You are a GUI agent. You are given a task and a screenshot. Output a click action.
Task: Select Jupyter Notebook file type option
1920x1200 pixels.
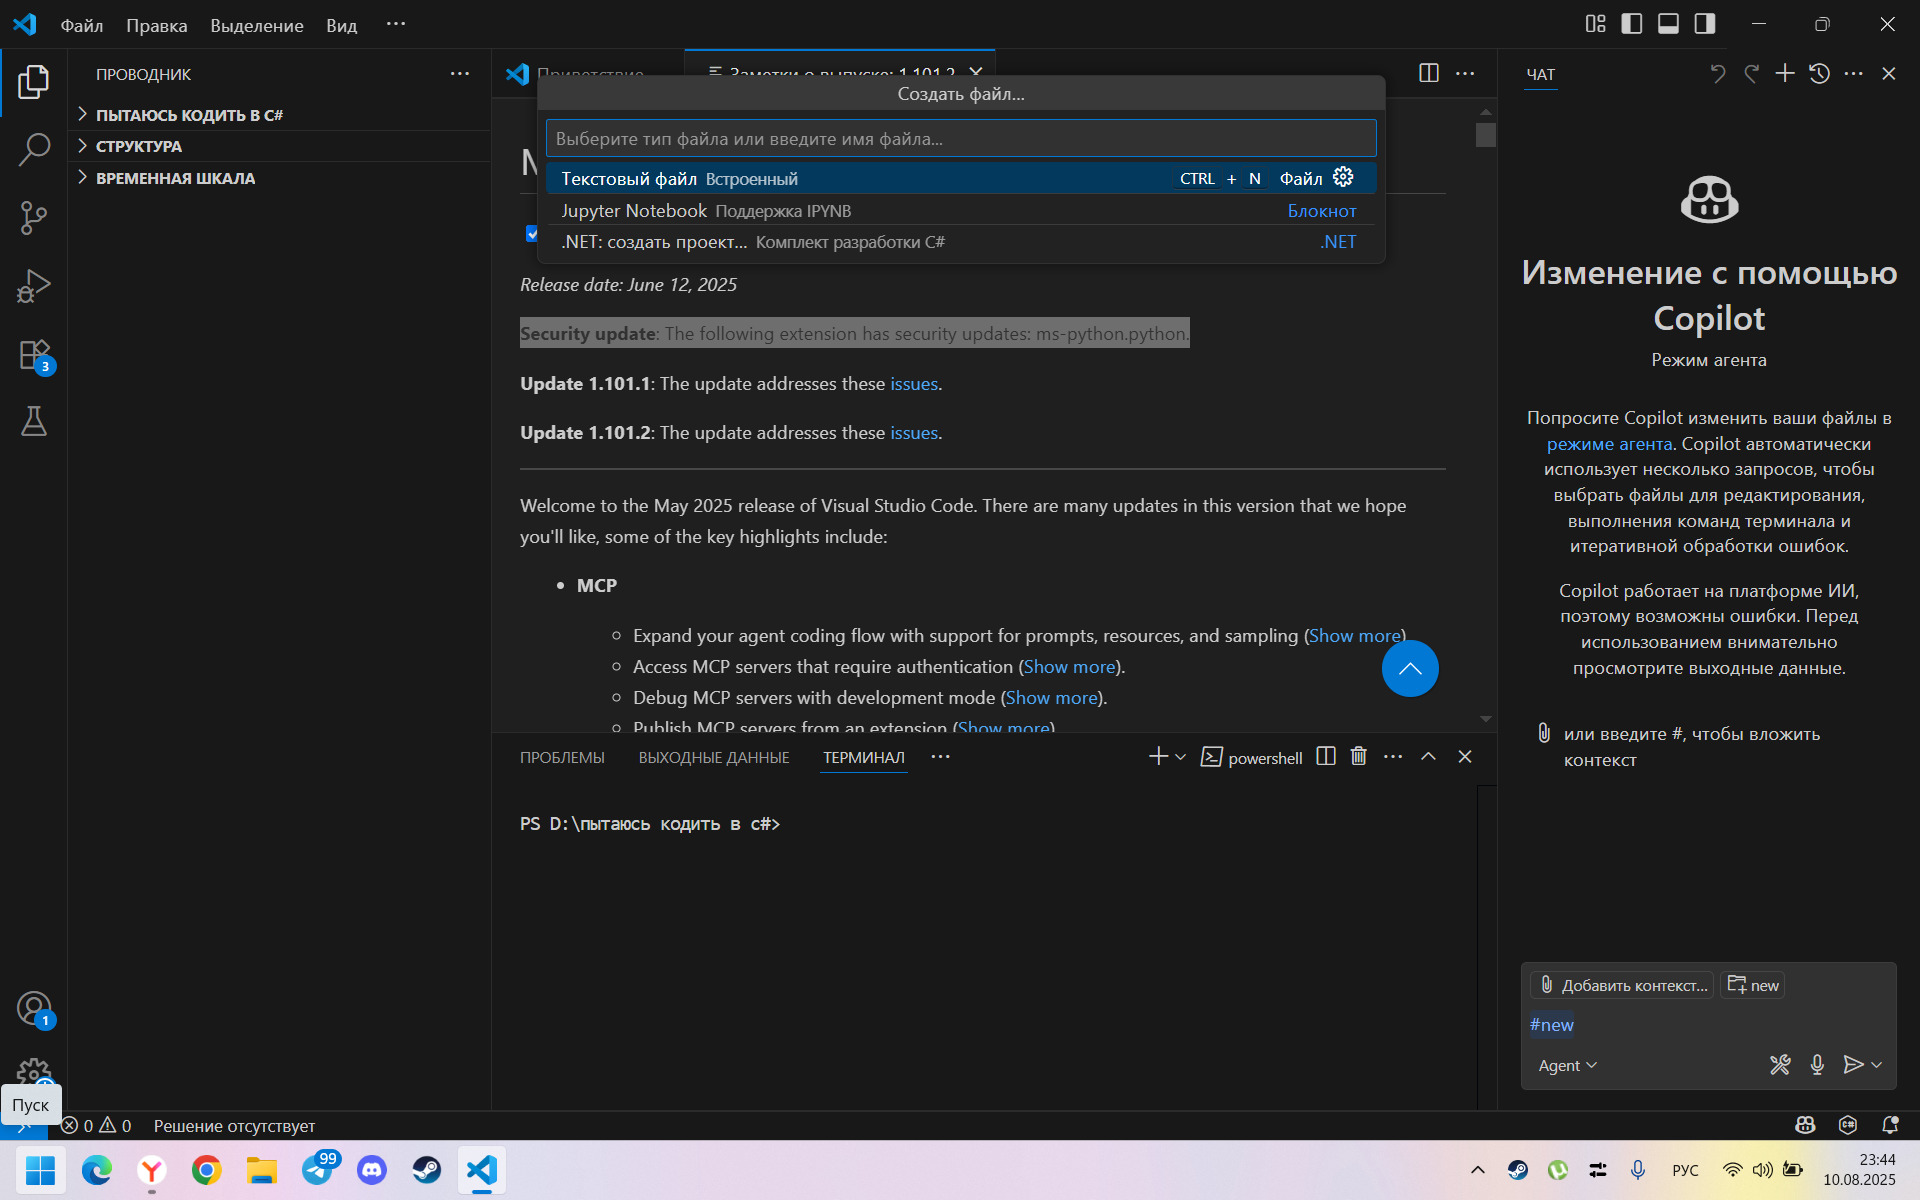point(634,211)
